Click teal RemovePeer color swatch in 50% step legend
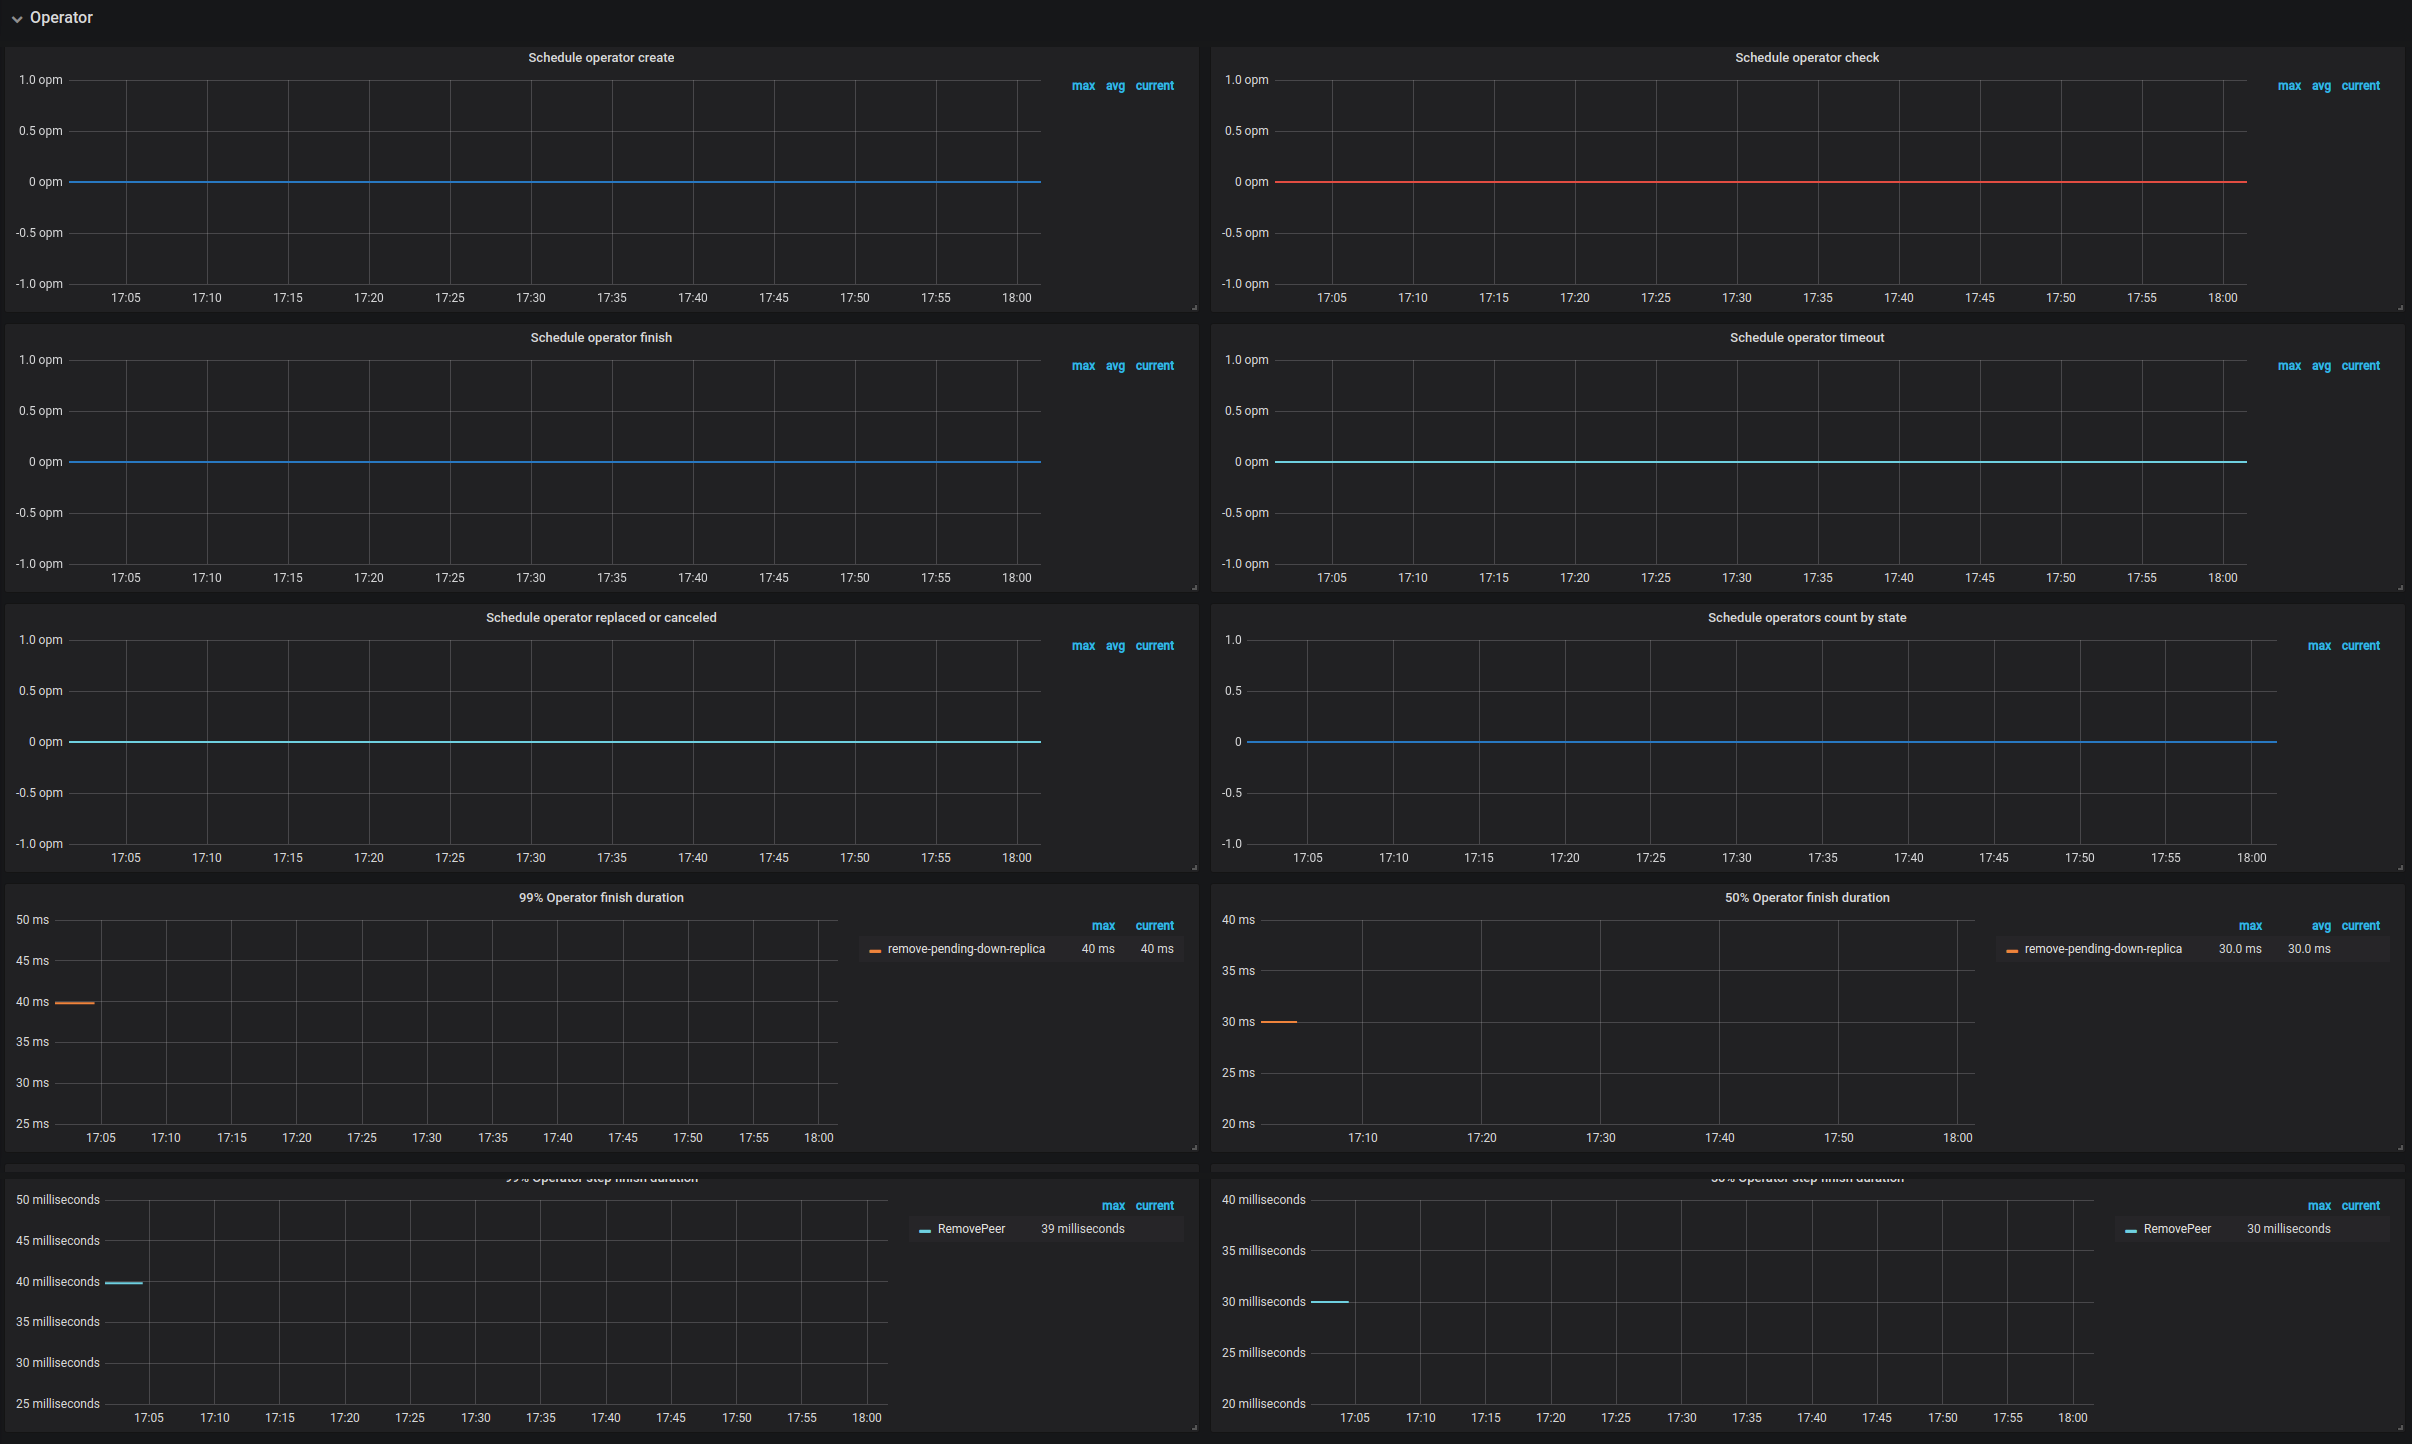This screenshot has height=1444, width=2412. pyautogui.click(x=2131, y=1230)
